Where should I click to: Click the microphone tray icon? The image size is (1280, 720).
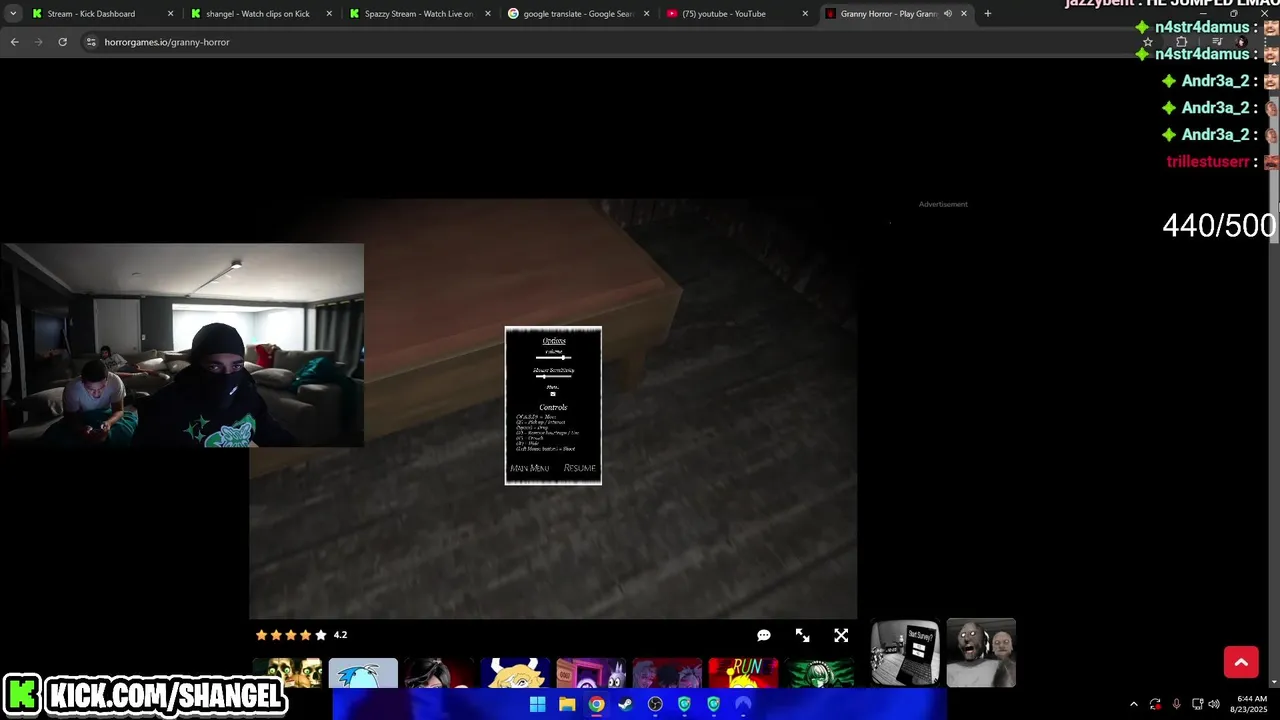point(1176,704)
